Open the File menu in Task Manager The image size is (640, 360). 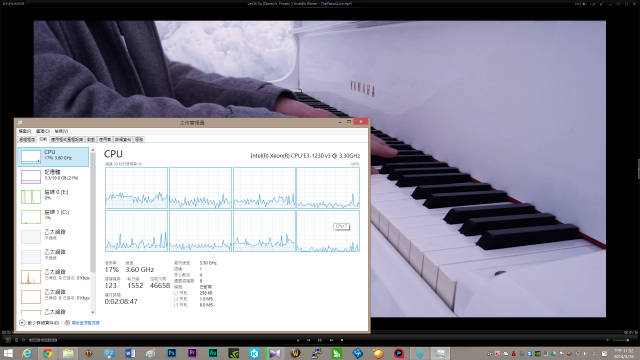24,131
